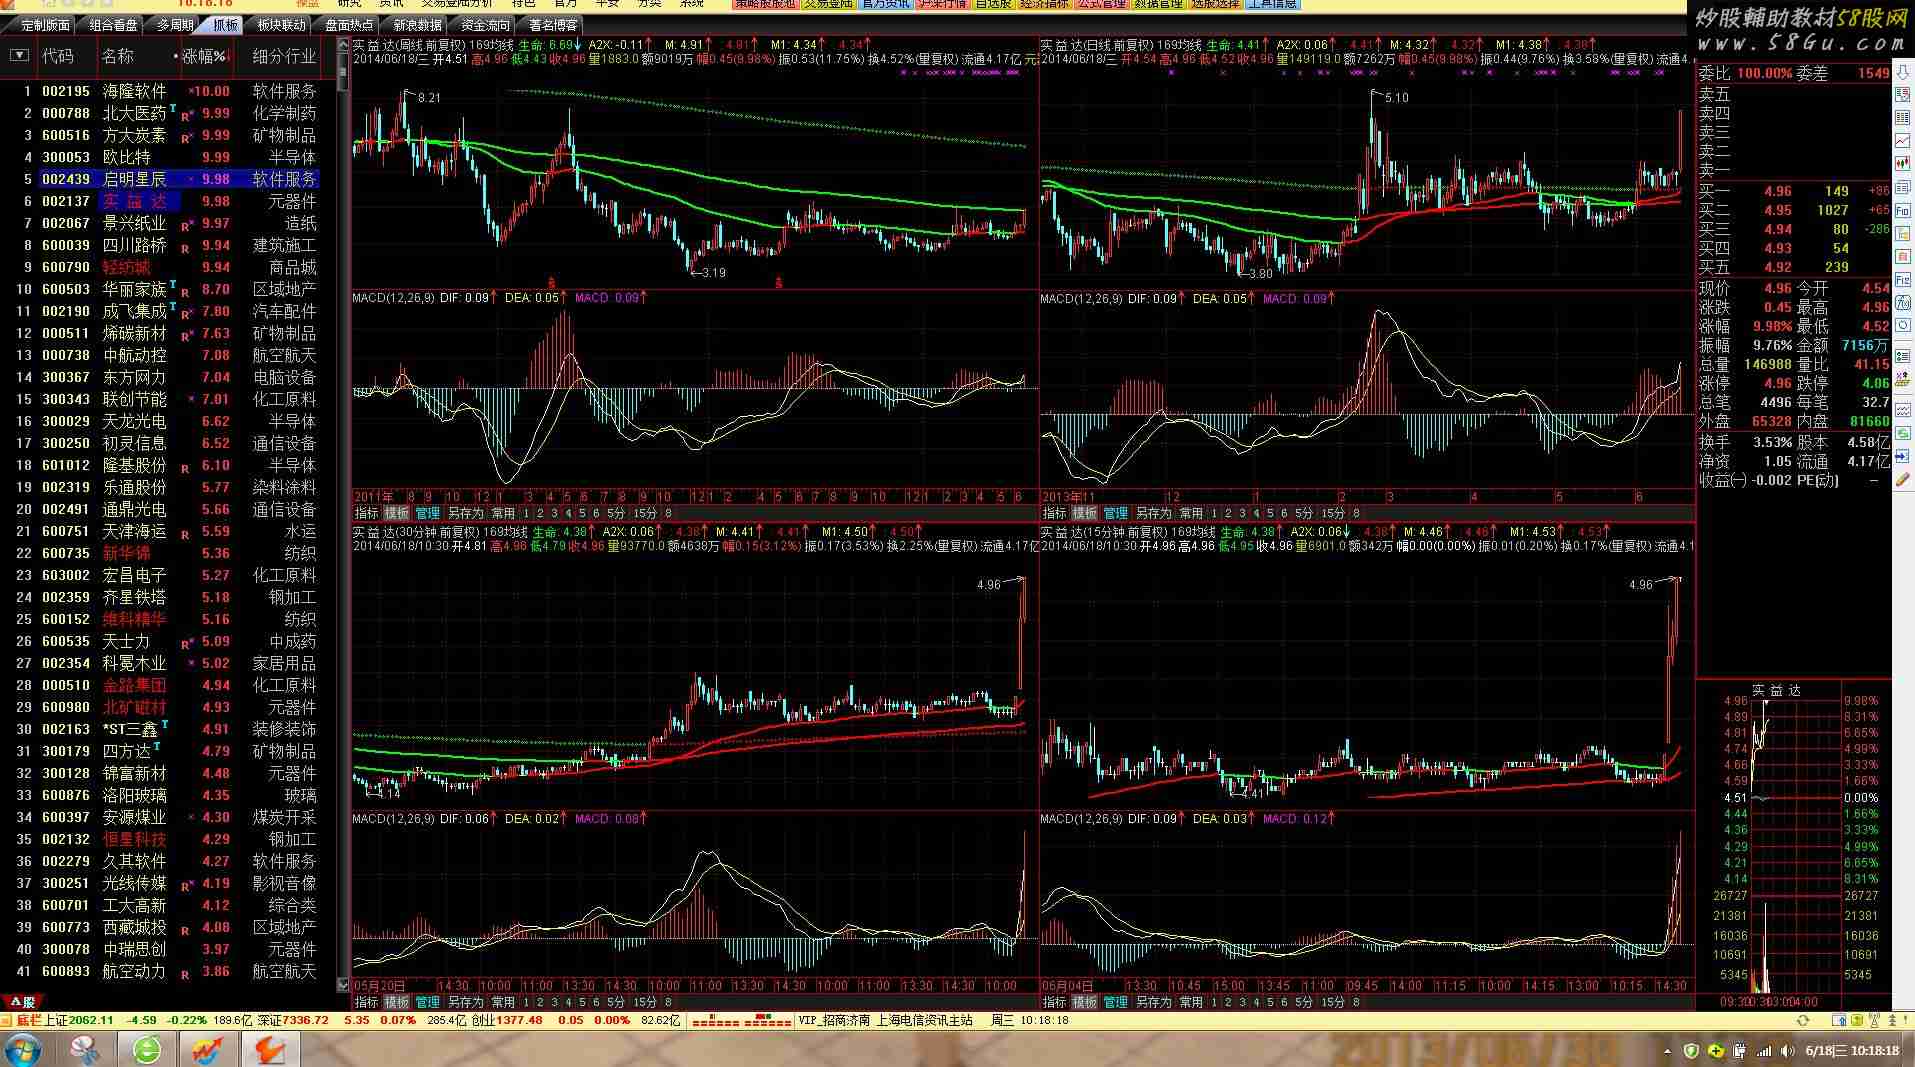Click 常用 under the daily chart
1915x1067 pixels.
1191,513
